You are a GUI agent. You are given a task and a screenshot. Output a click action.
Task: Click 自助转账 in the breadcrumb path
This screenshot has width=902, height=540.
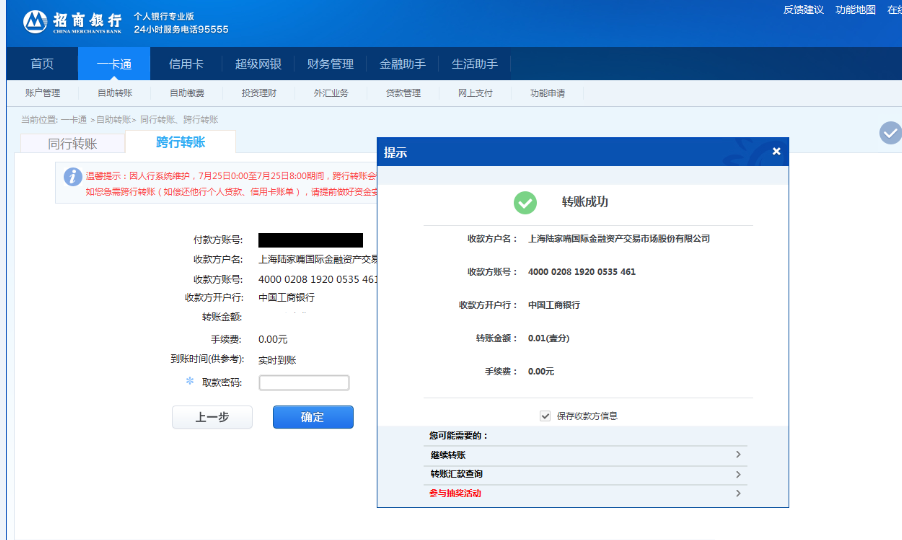113,120
